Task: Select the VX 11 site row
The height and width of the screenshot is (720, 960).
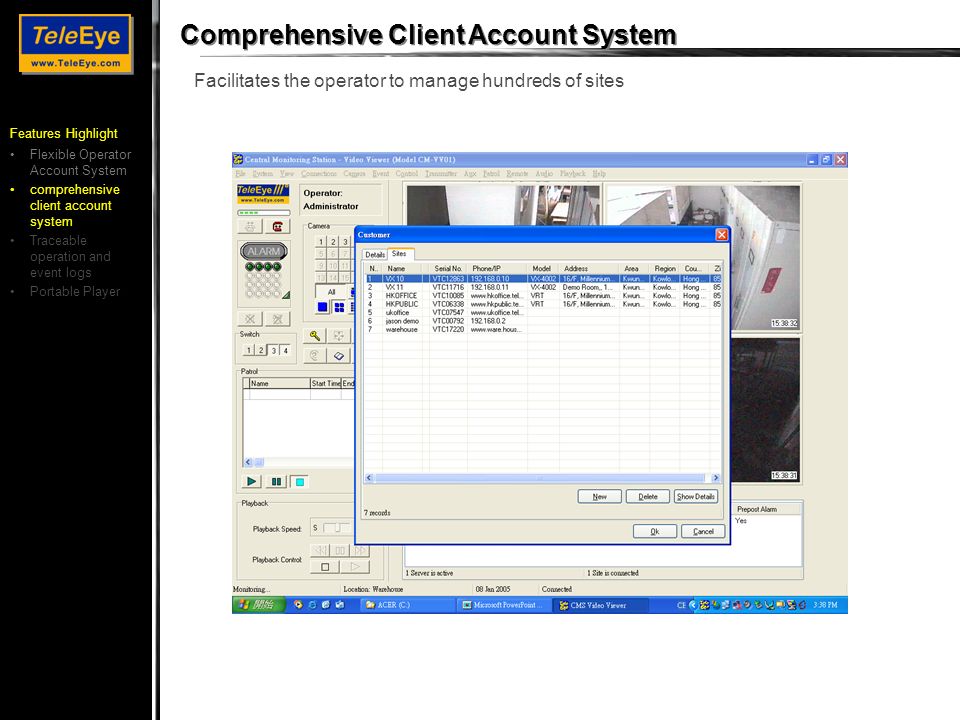Action: point(544,287)
